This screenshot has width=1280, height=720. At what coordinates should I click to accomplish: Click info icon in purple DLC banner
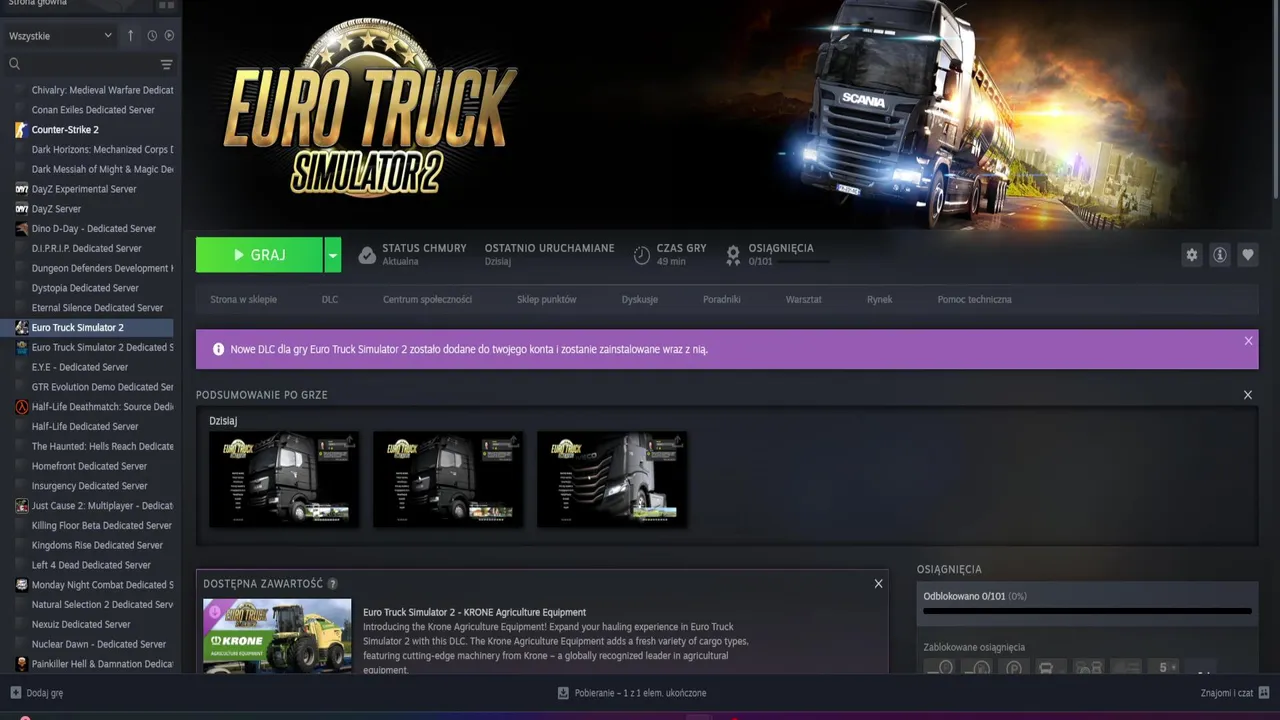[218, 349]
